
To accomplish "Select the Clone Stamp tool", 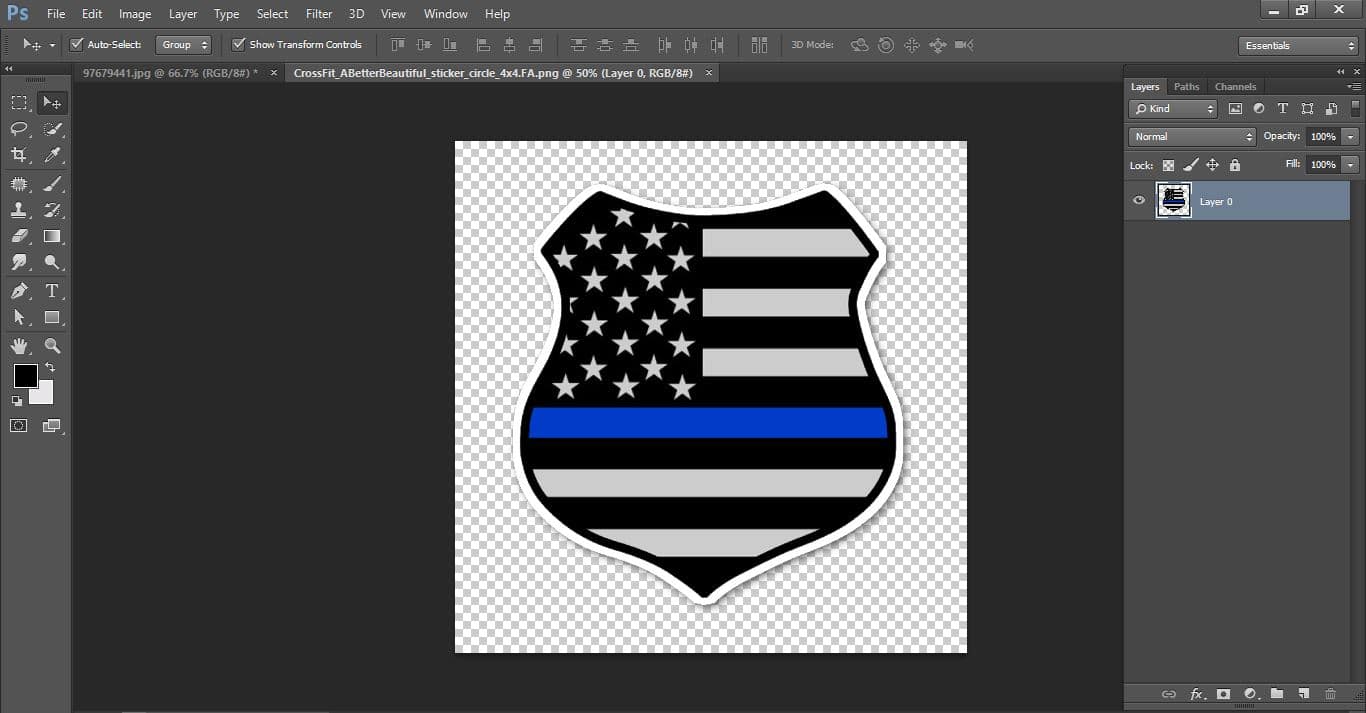I will pyautogui.click(x=19, y=210).
